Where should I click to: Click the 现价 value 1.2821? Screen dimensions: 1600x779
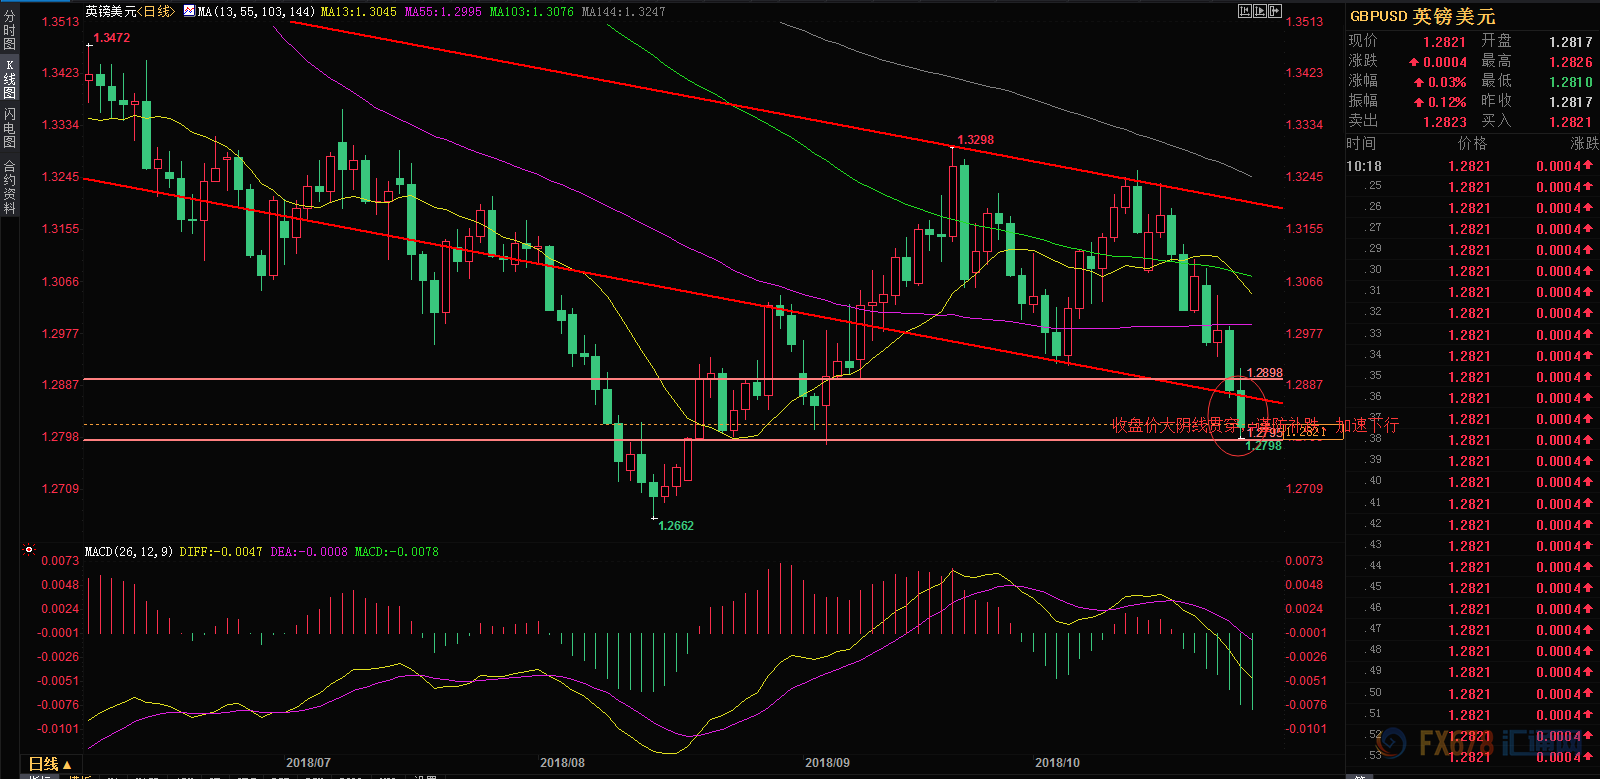click(x=1444, y=42)
